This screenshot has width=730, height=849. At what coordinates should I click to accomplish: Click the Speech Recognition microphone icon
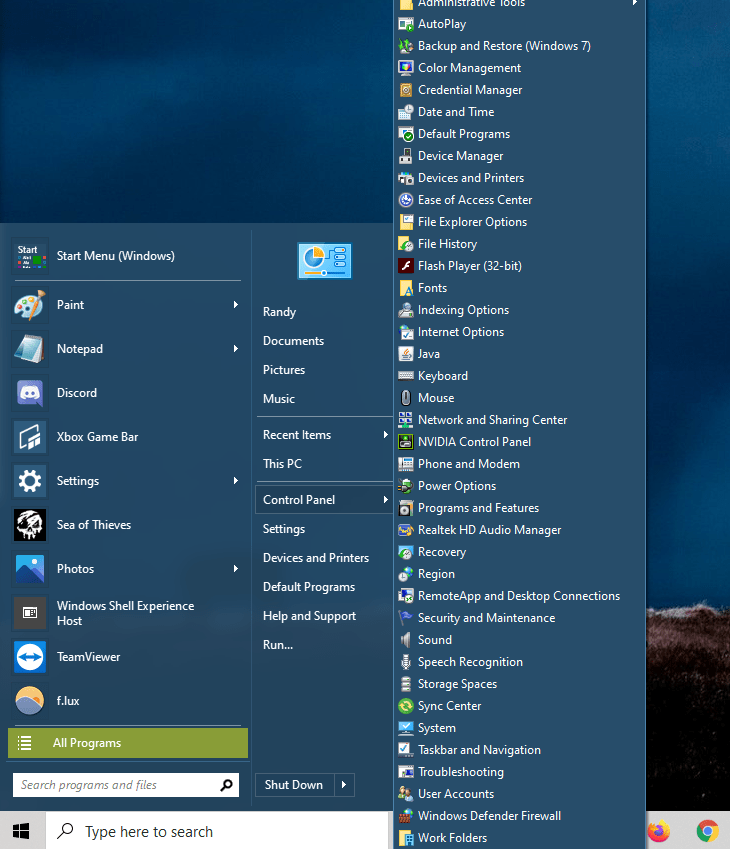click(x=406, y=662)
